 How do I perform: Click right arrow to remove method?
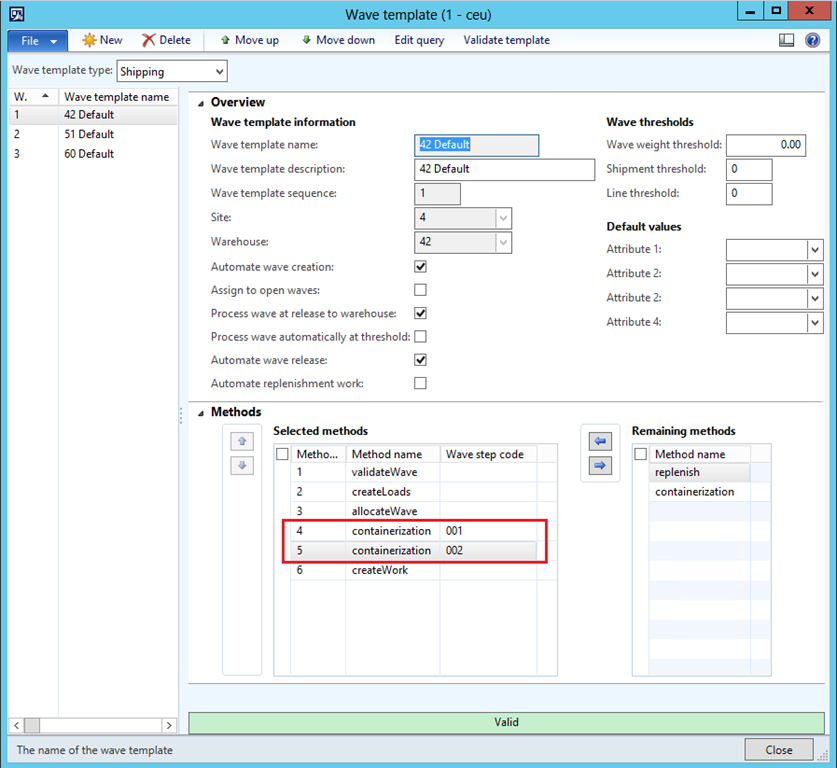click(600, 465)
